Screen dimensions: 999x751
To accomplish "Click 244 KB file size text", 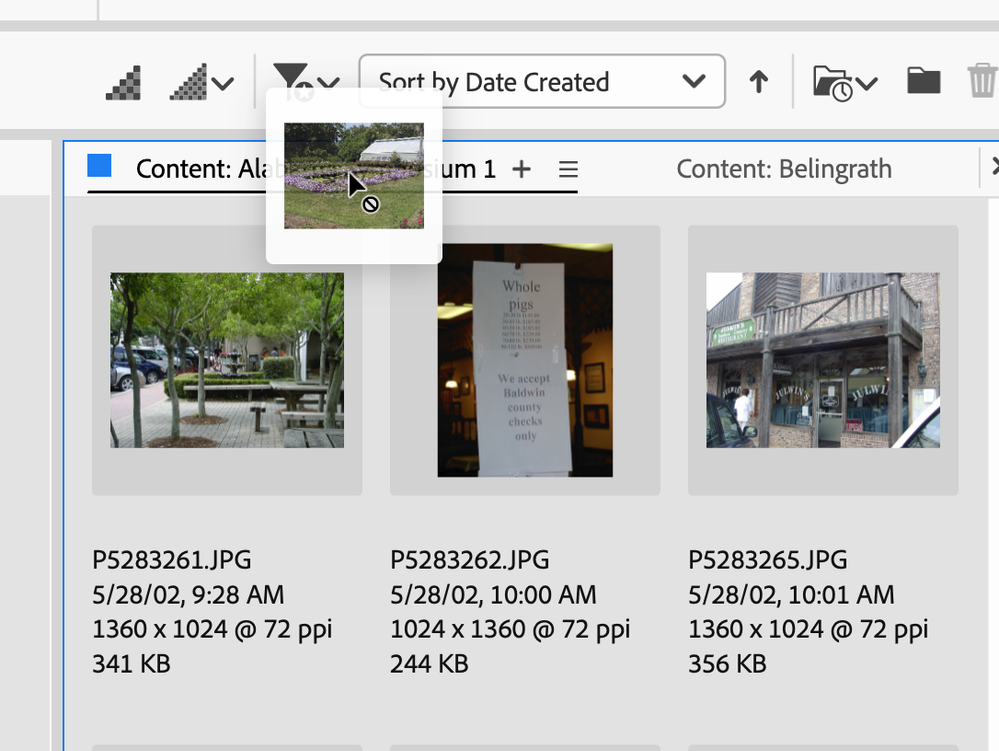I will [x=429, y=664].
